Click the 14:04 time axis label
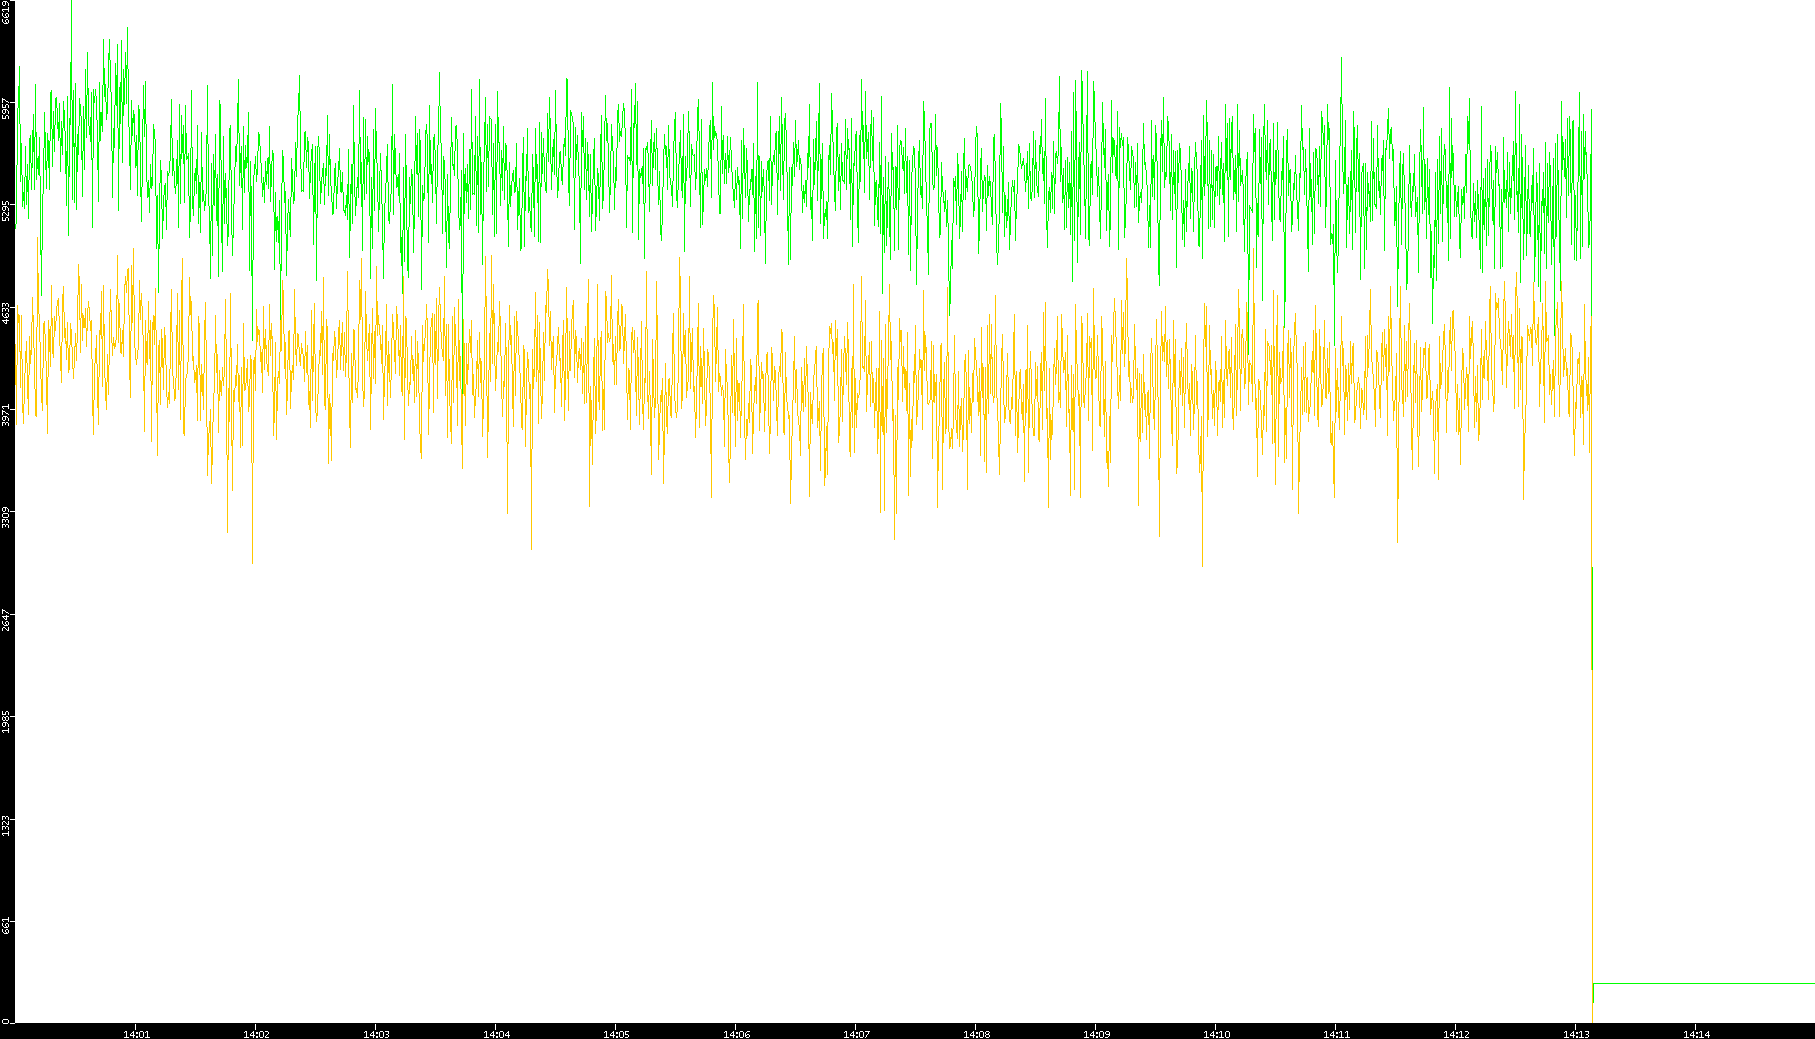 pyautogui.click(x=496, y=1034)
